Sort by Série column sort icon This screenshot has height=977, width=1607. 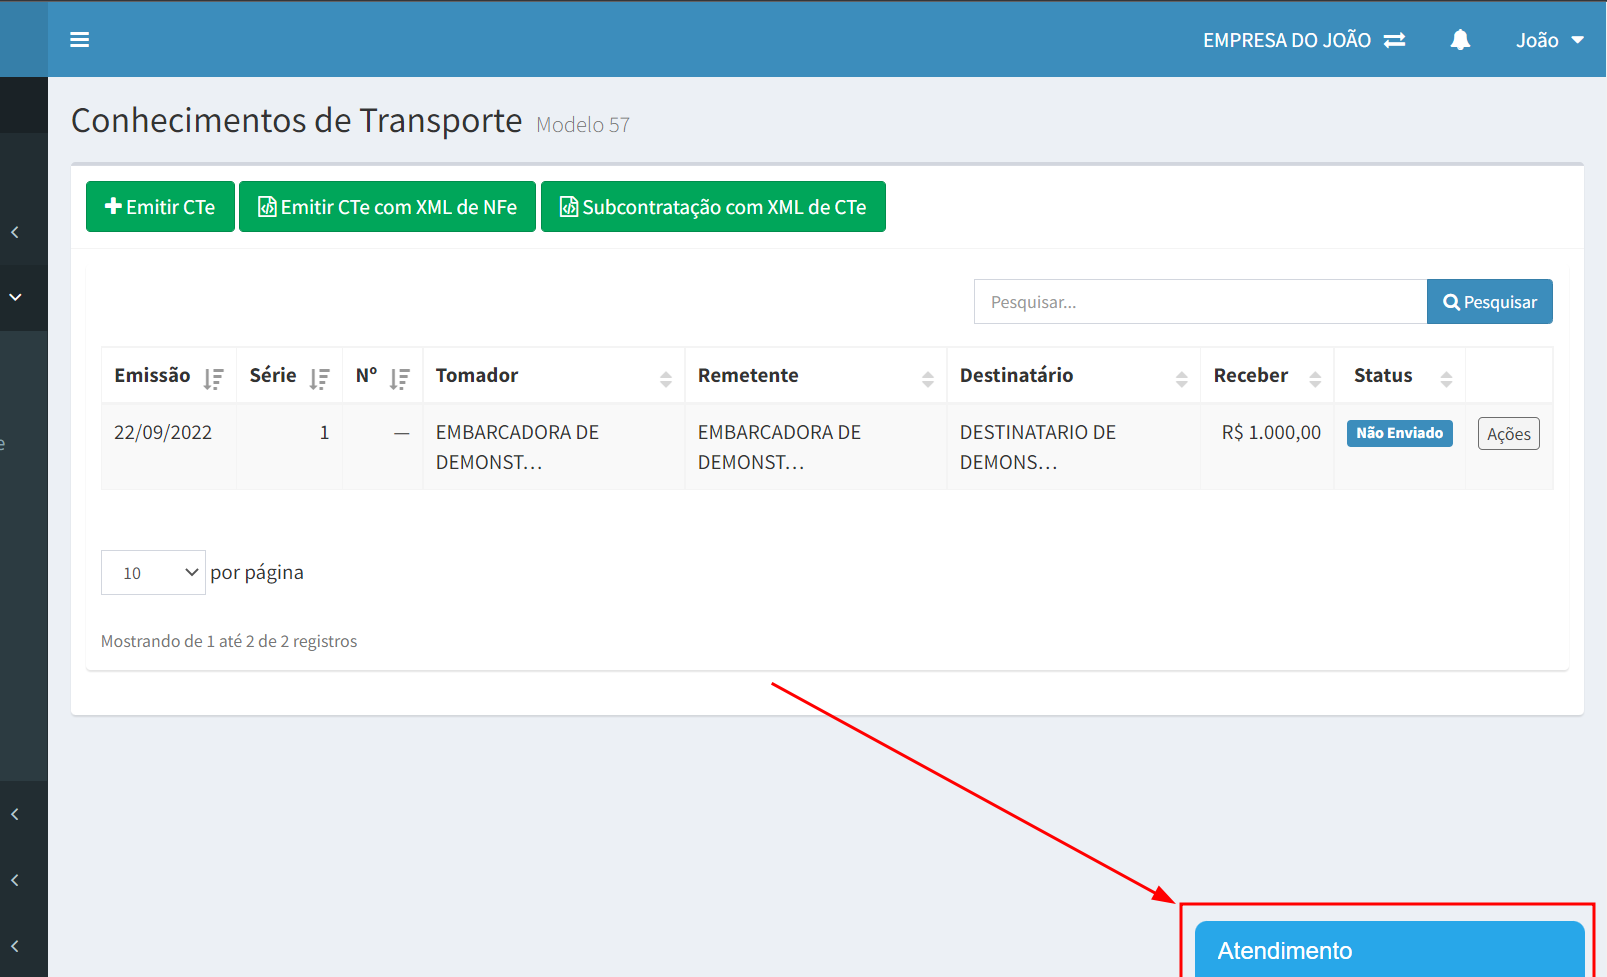319,378
